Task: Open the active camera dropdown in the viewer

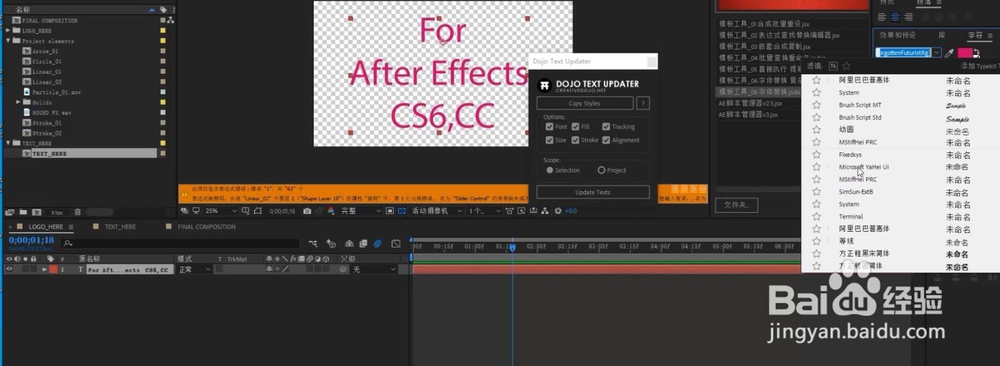Action: 438,210
